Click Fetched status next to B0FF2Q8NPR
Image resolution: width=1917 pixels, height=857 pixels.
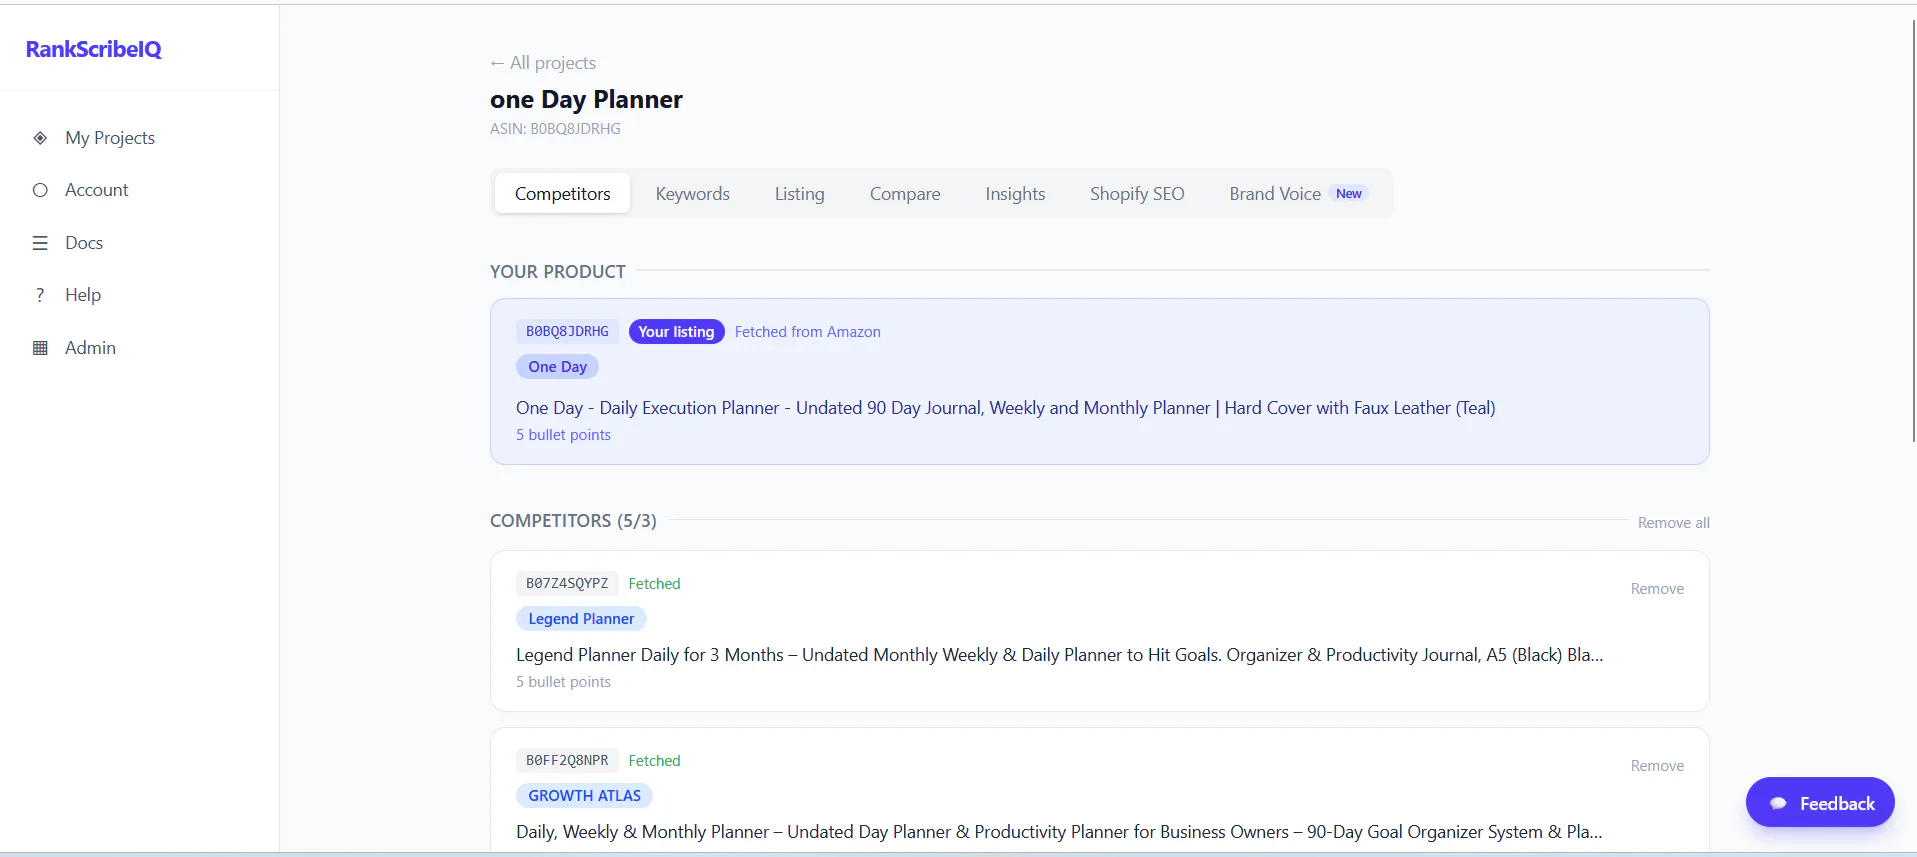654,761
